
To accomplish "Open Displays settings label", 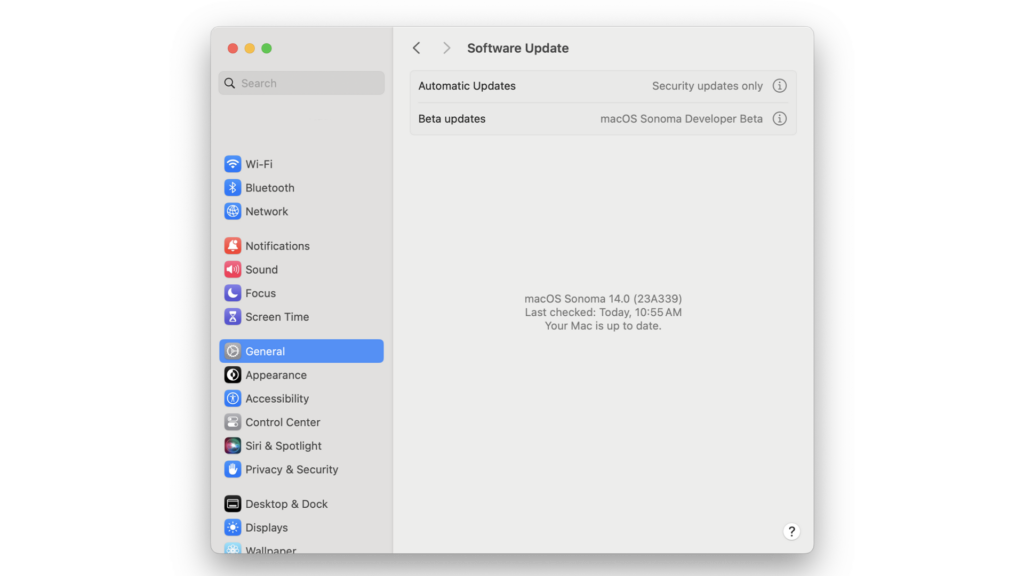I will [266, 527].
